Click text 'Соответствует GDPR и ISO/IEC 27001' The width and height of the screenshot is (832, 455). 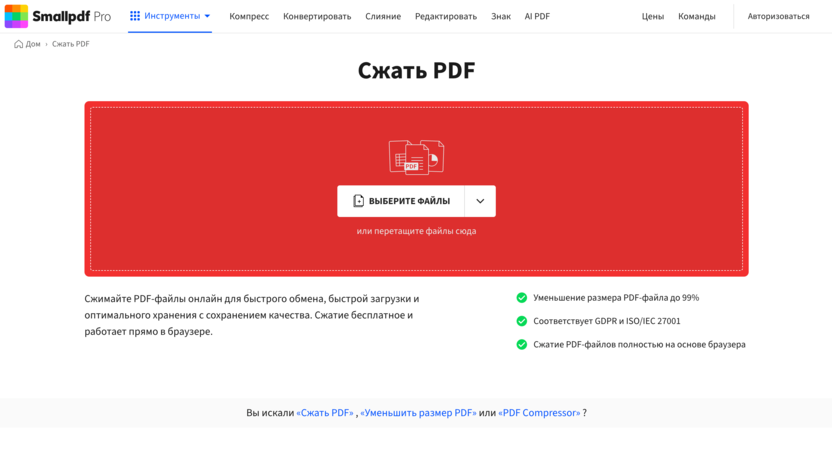[606, 321]
